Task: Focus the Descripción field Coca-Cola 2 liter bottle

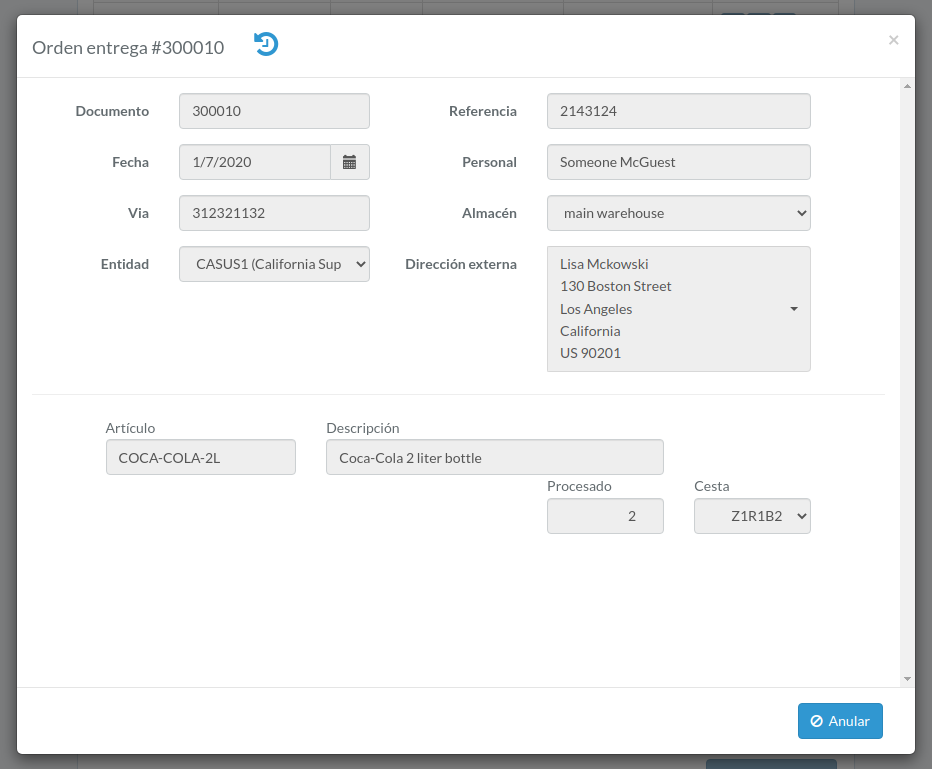Action: pos(495,457)
